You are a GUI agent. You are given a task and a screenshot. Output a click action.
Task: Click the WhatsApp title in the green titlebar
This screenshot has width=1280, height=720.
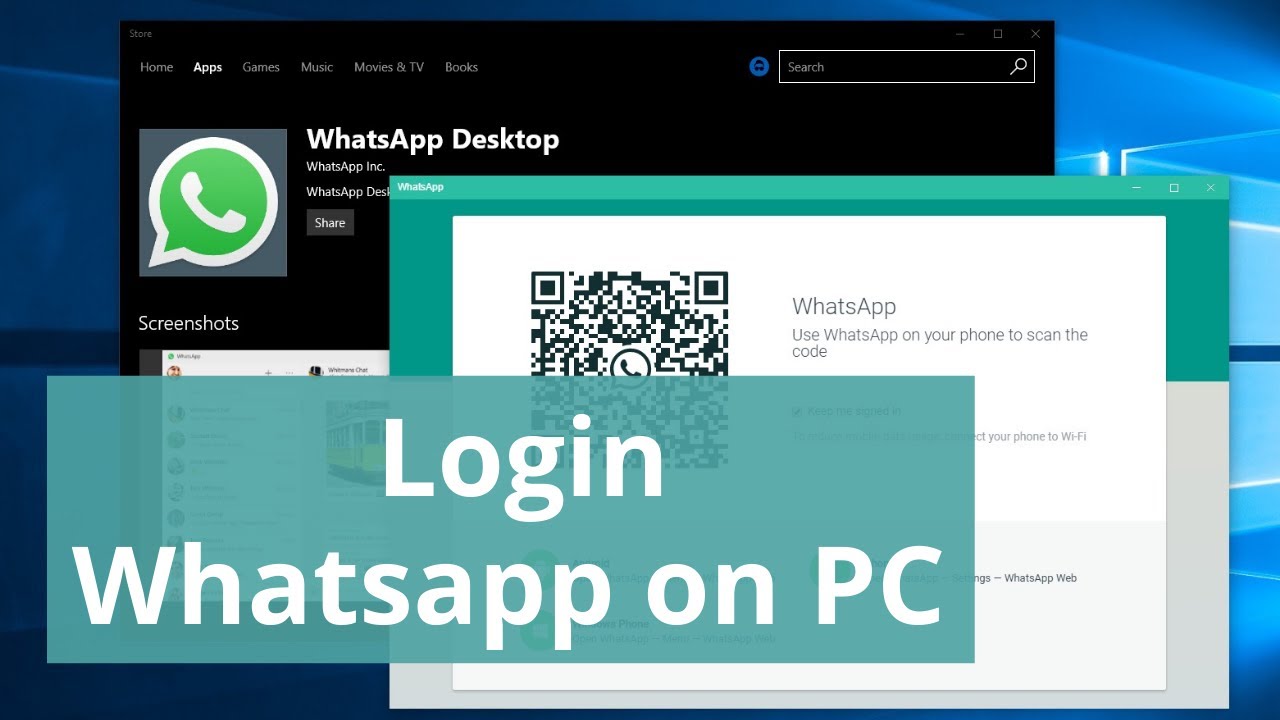[x=420, y=187]
